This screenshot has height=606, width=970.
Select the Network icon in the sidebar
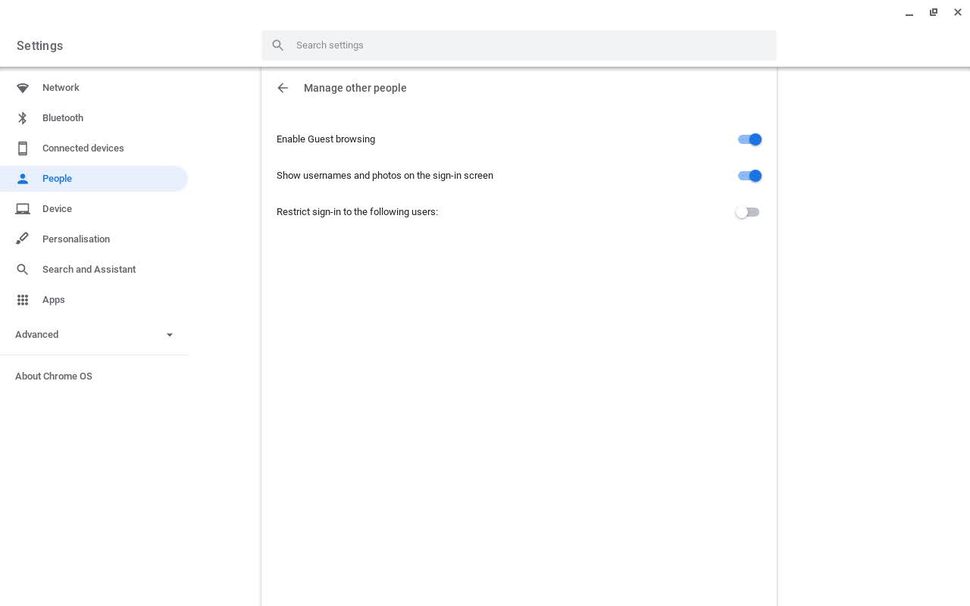click(22, 87)
